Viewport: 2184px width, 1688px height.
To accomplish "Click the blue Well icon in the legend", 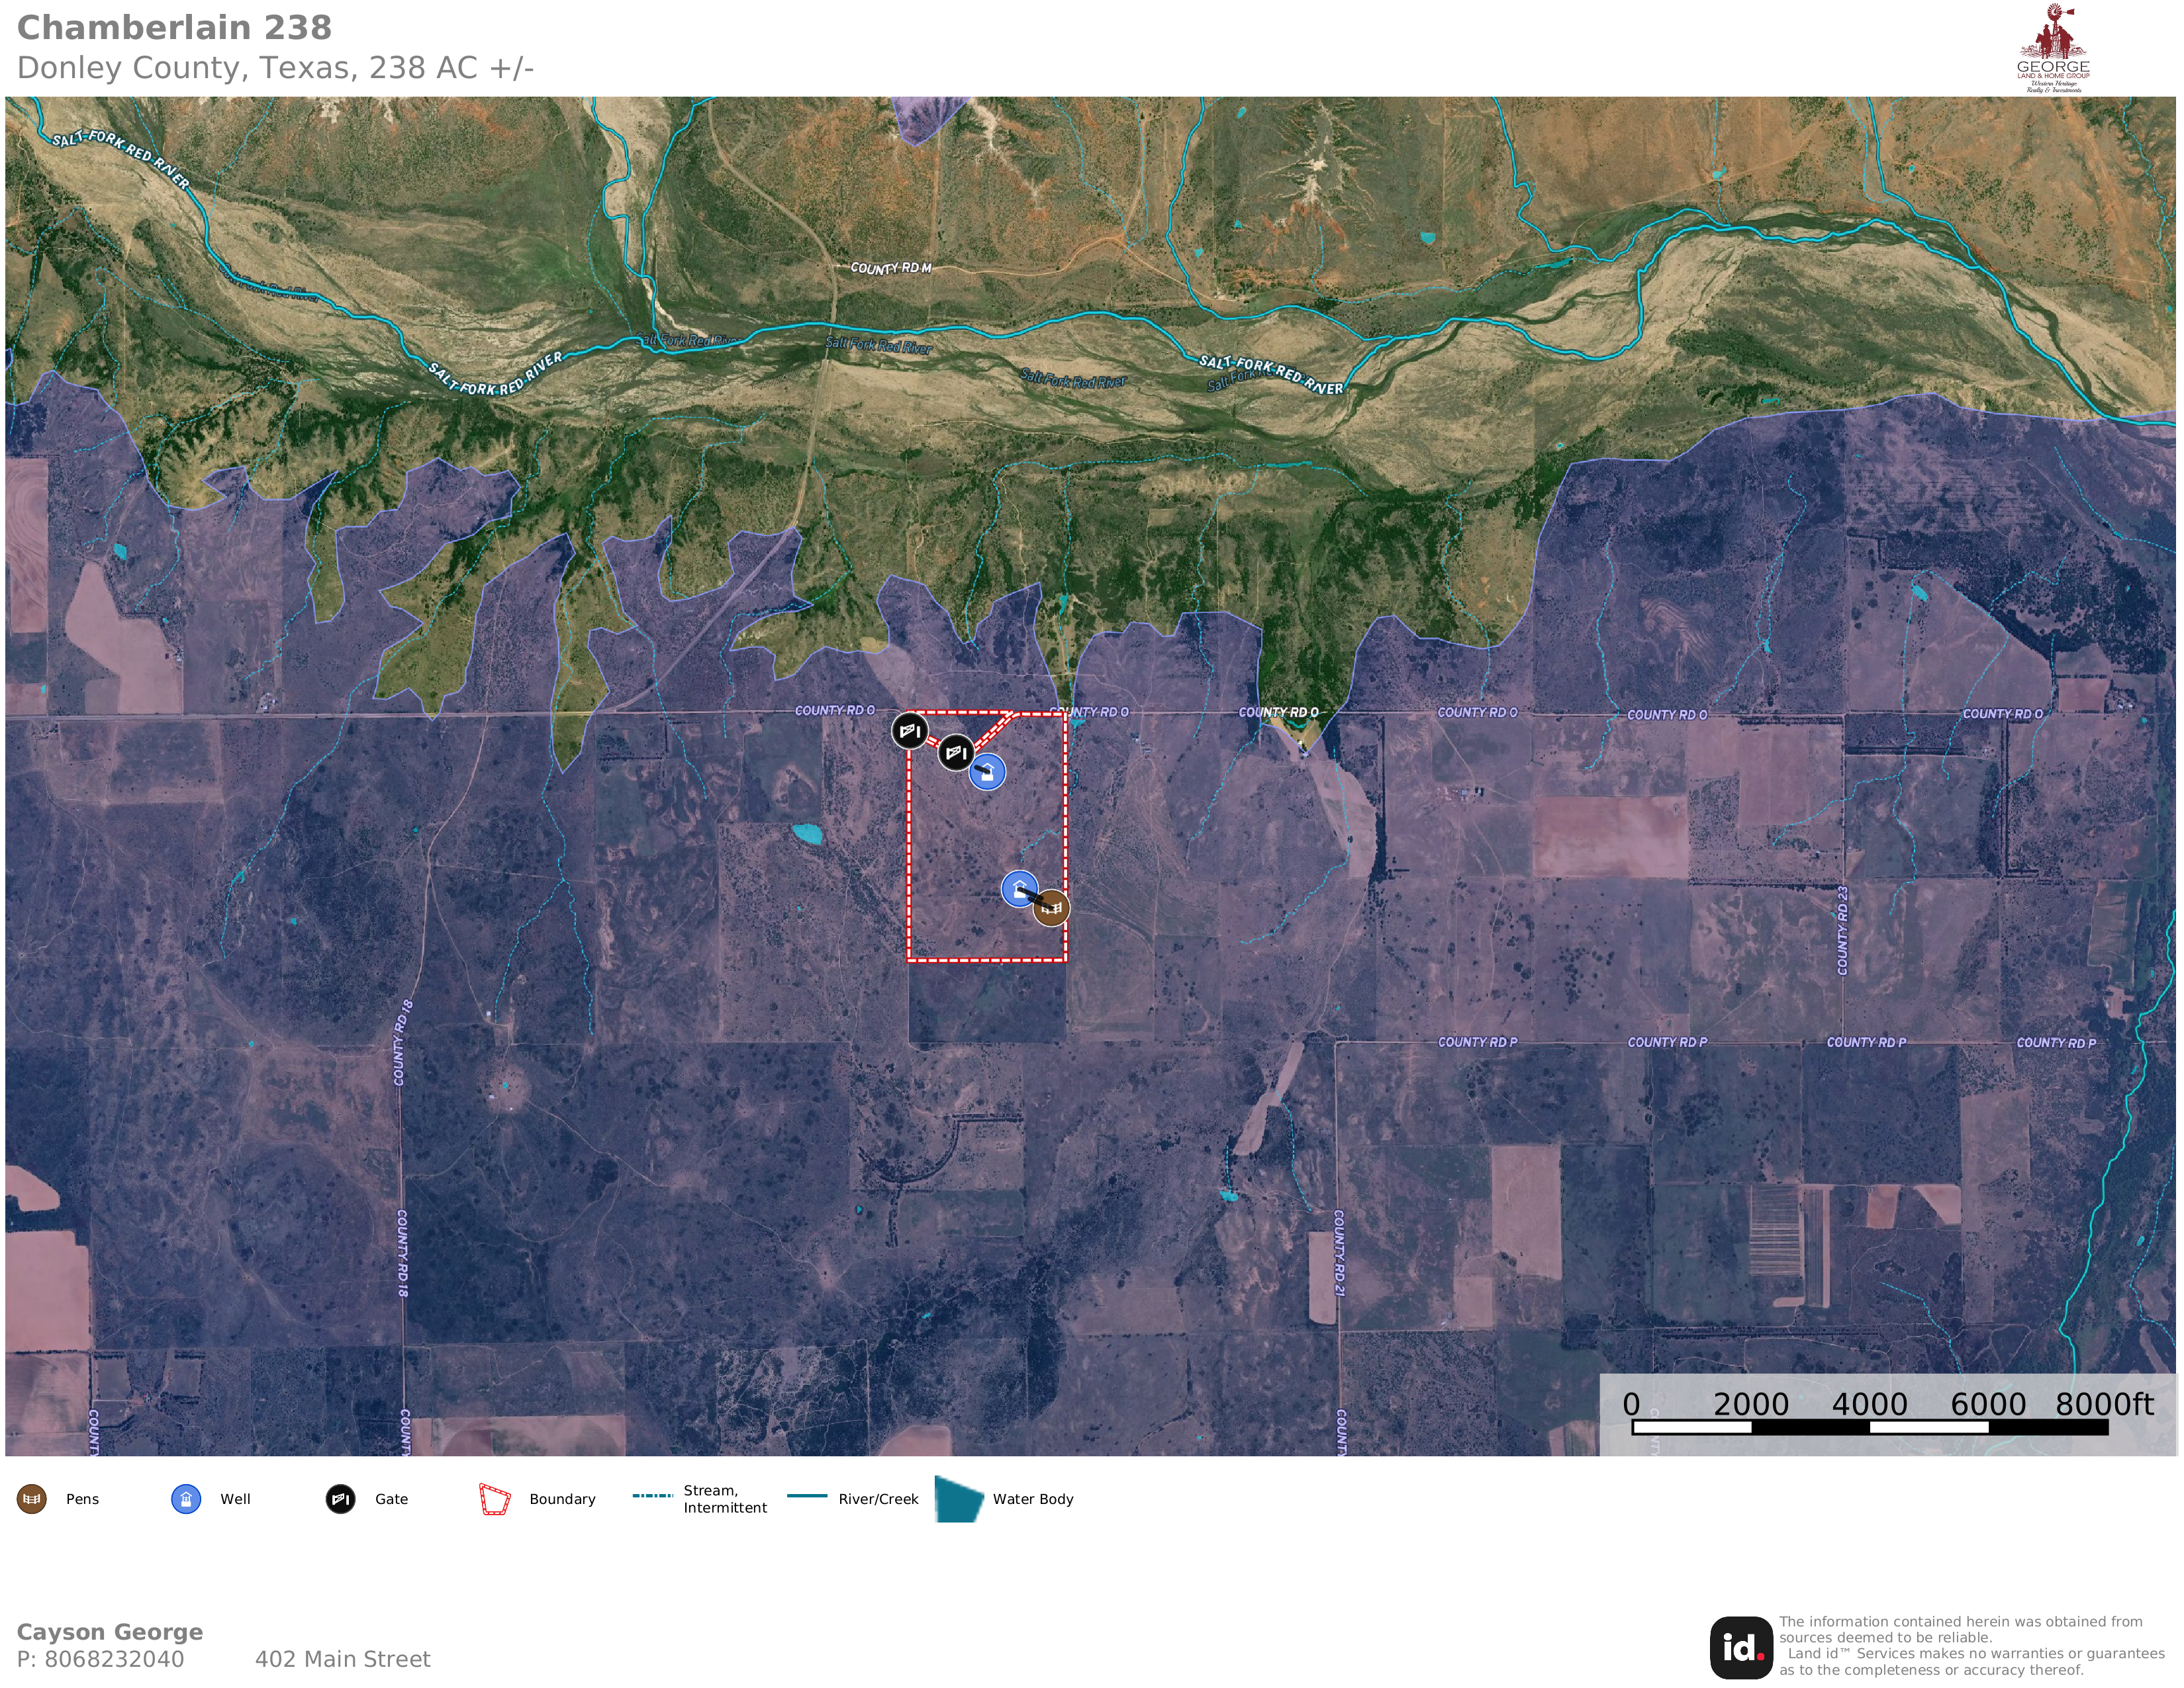I will [186, 1499].
